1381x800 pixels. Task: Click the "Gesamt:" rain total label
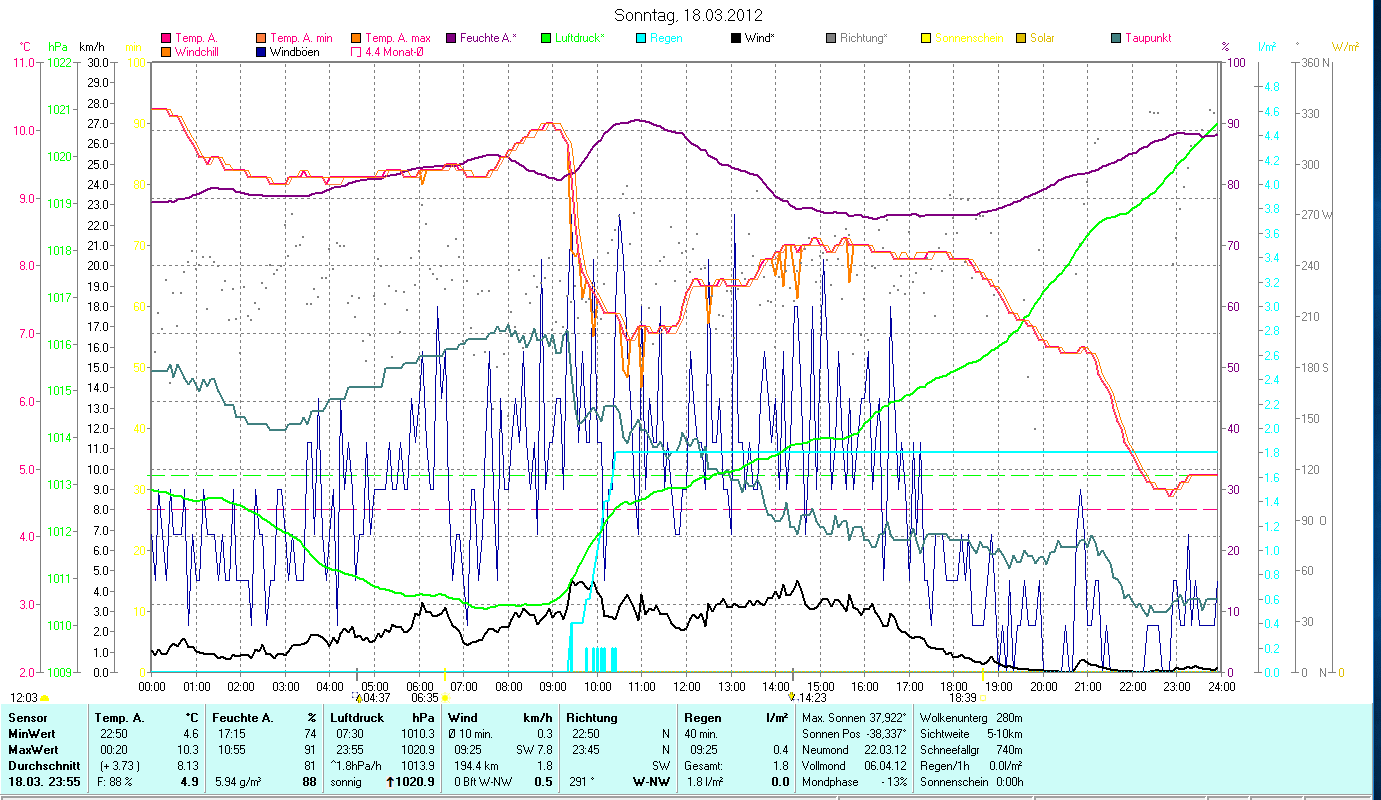pyautogui.click(x=703, y=766)
